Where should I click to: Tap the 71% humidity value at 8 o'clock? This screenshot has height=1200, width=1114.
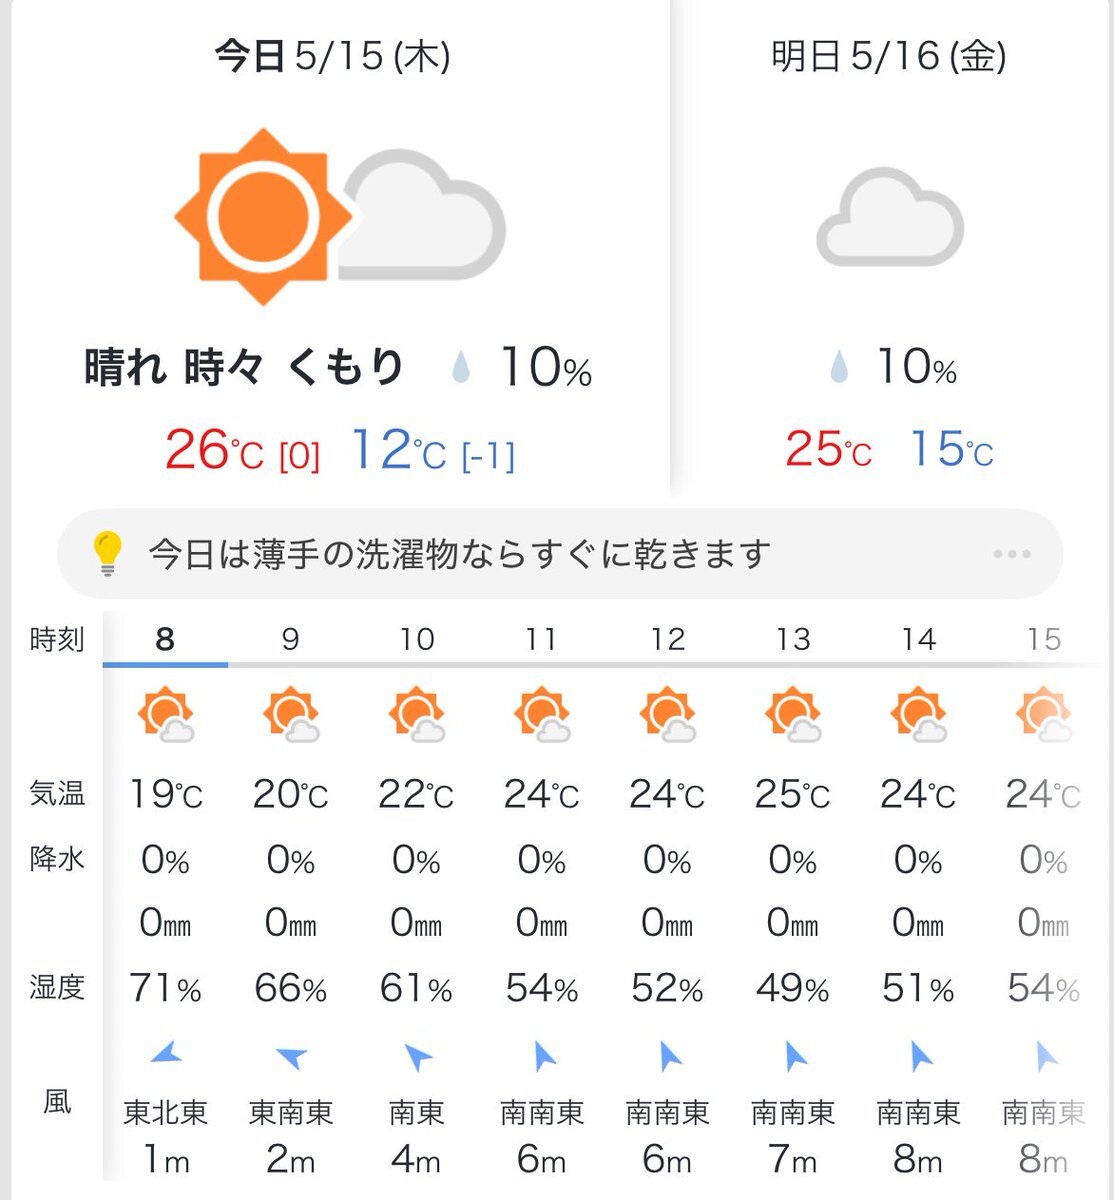point(166,989)
